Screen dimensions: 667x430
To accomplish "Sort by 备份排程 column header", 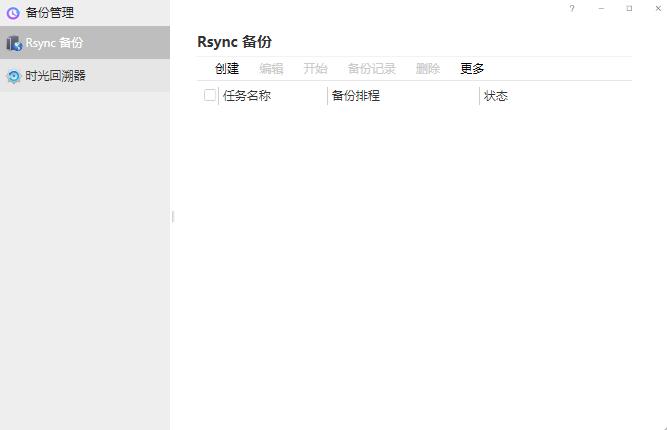I will tap(356, 96).
